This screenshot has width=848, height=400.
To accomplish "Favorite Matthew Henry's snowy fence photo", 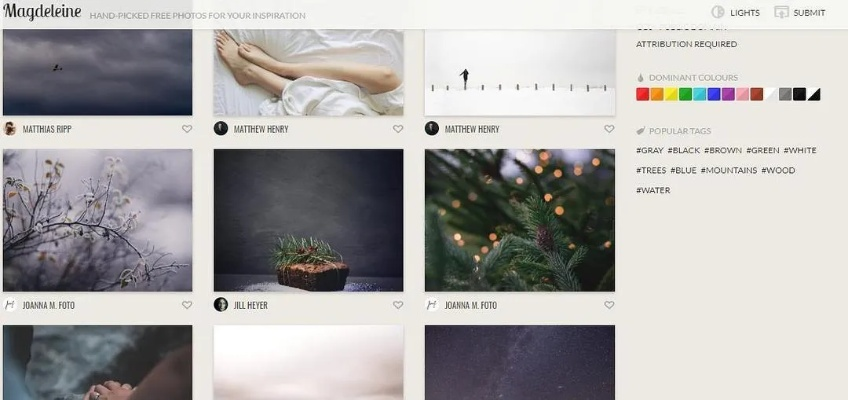I will pos(609,129).
